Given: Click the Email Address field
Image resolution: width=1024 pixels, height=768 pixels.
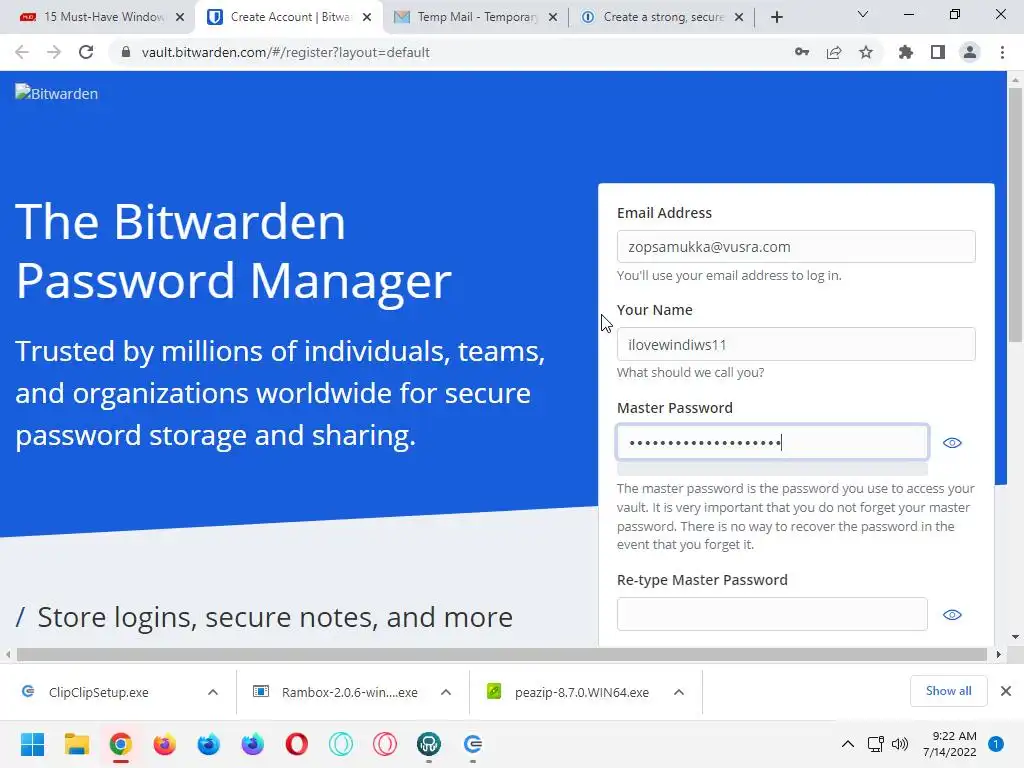Looking at the screenshot, I should coord(796,247).
